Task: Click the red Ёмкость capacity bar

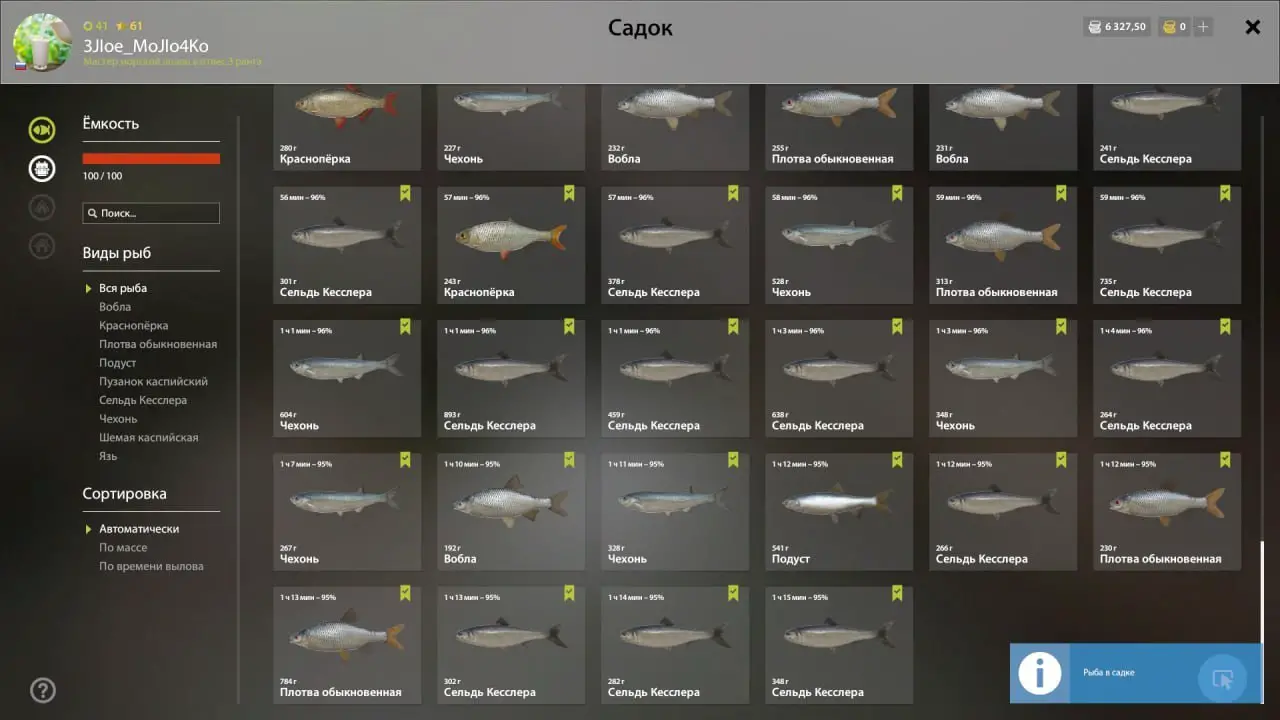Action: coord(151,158)
